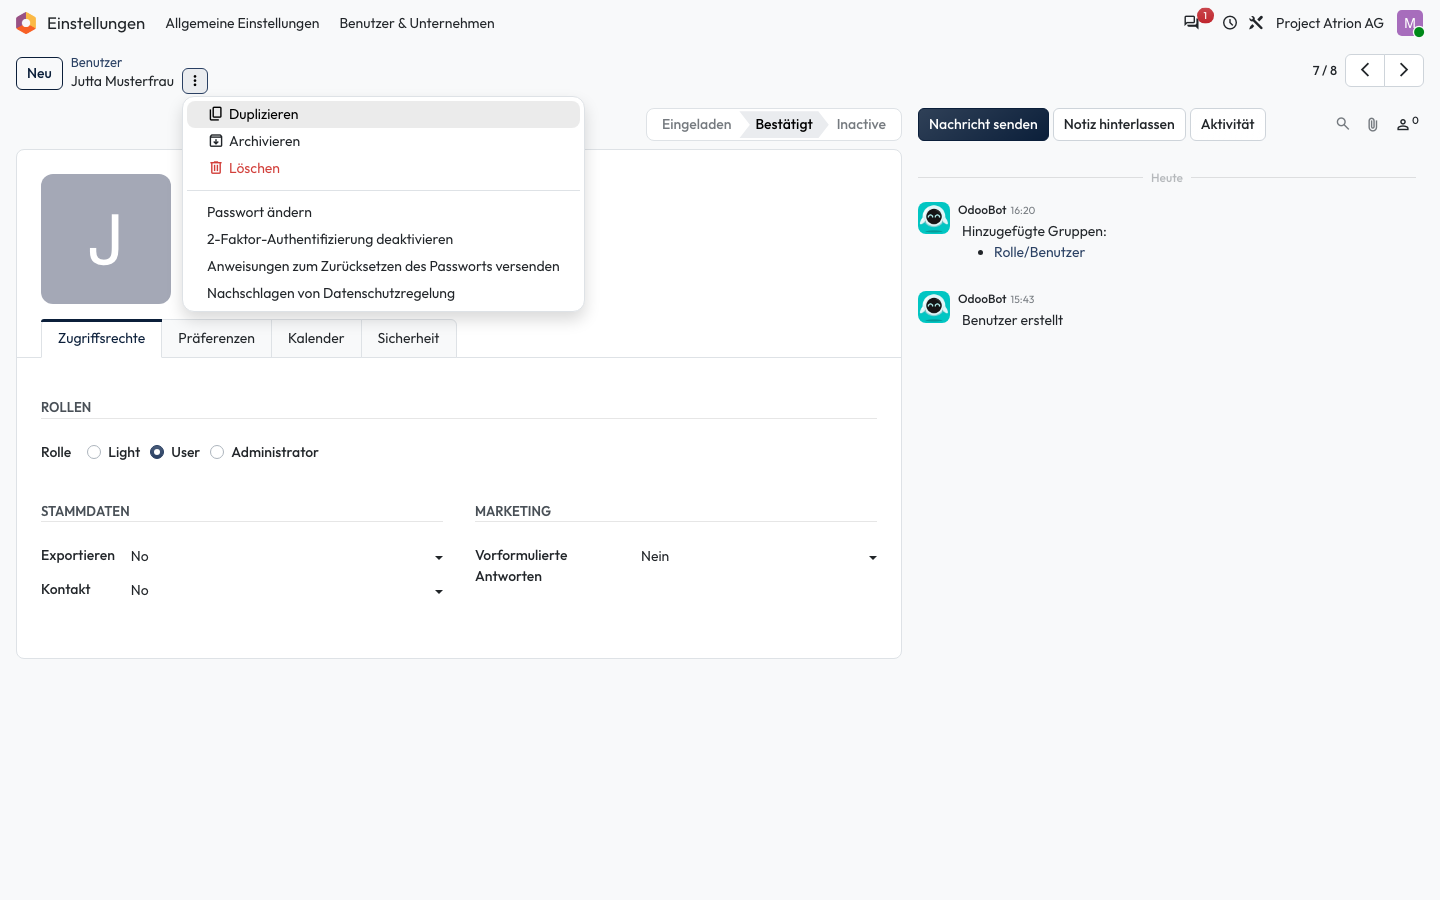Open the Exportieren dropdown

(287, 556)
